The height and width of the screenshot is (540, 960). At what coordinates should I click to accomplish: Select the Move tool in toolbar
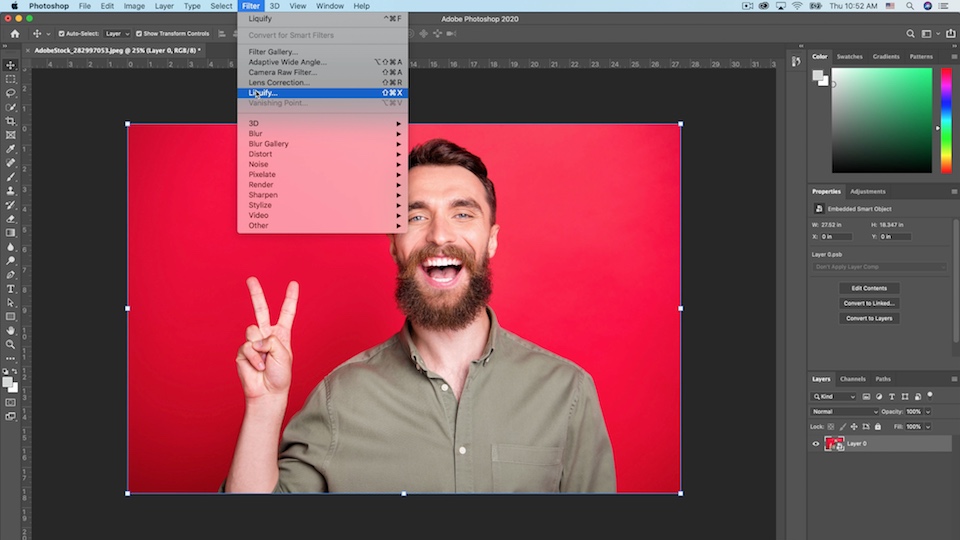click(11, 65)
